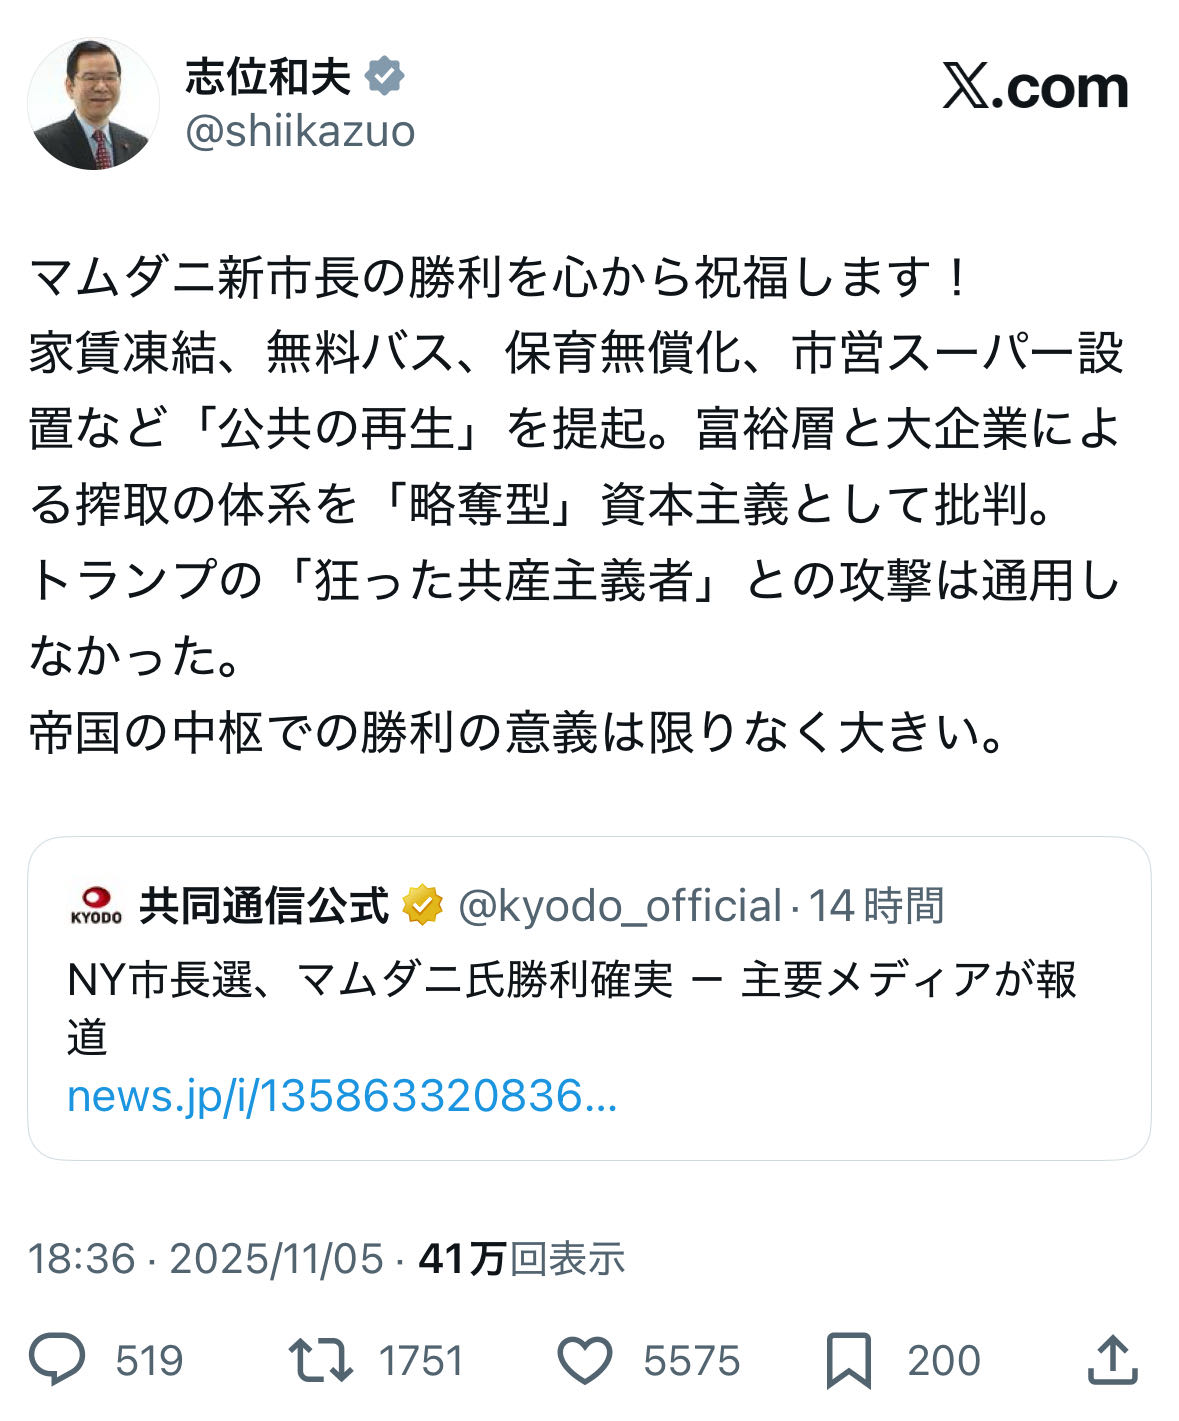The image size is (1179, 1421).
Task: Click the gold verified badge beside 共同通信公式
Action: (422, 905)
